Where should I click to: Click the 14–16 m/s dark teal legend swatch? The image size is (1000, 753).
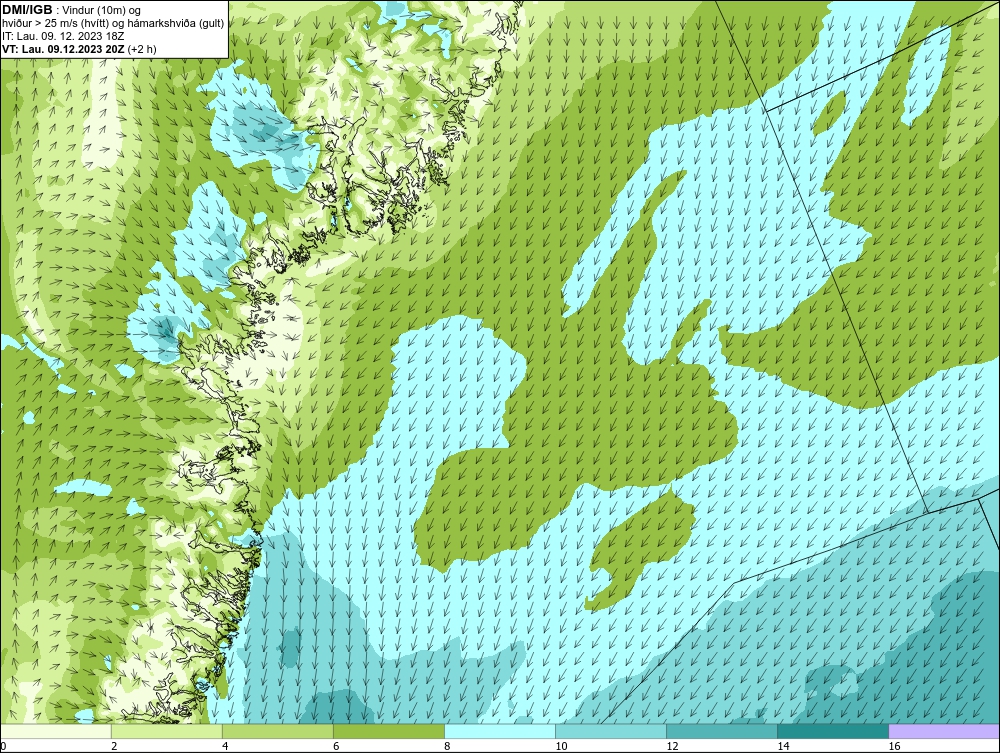(833, 731)
